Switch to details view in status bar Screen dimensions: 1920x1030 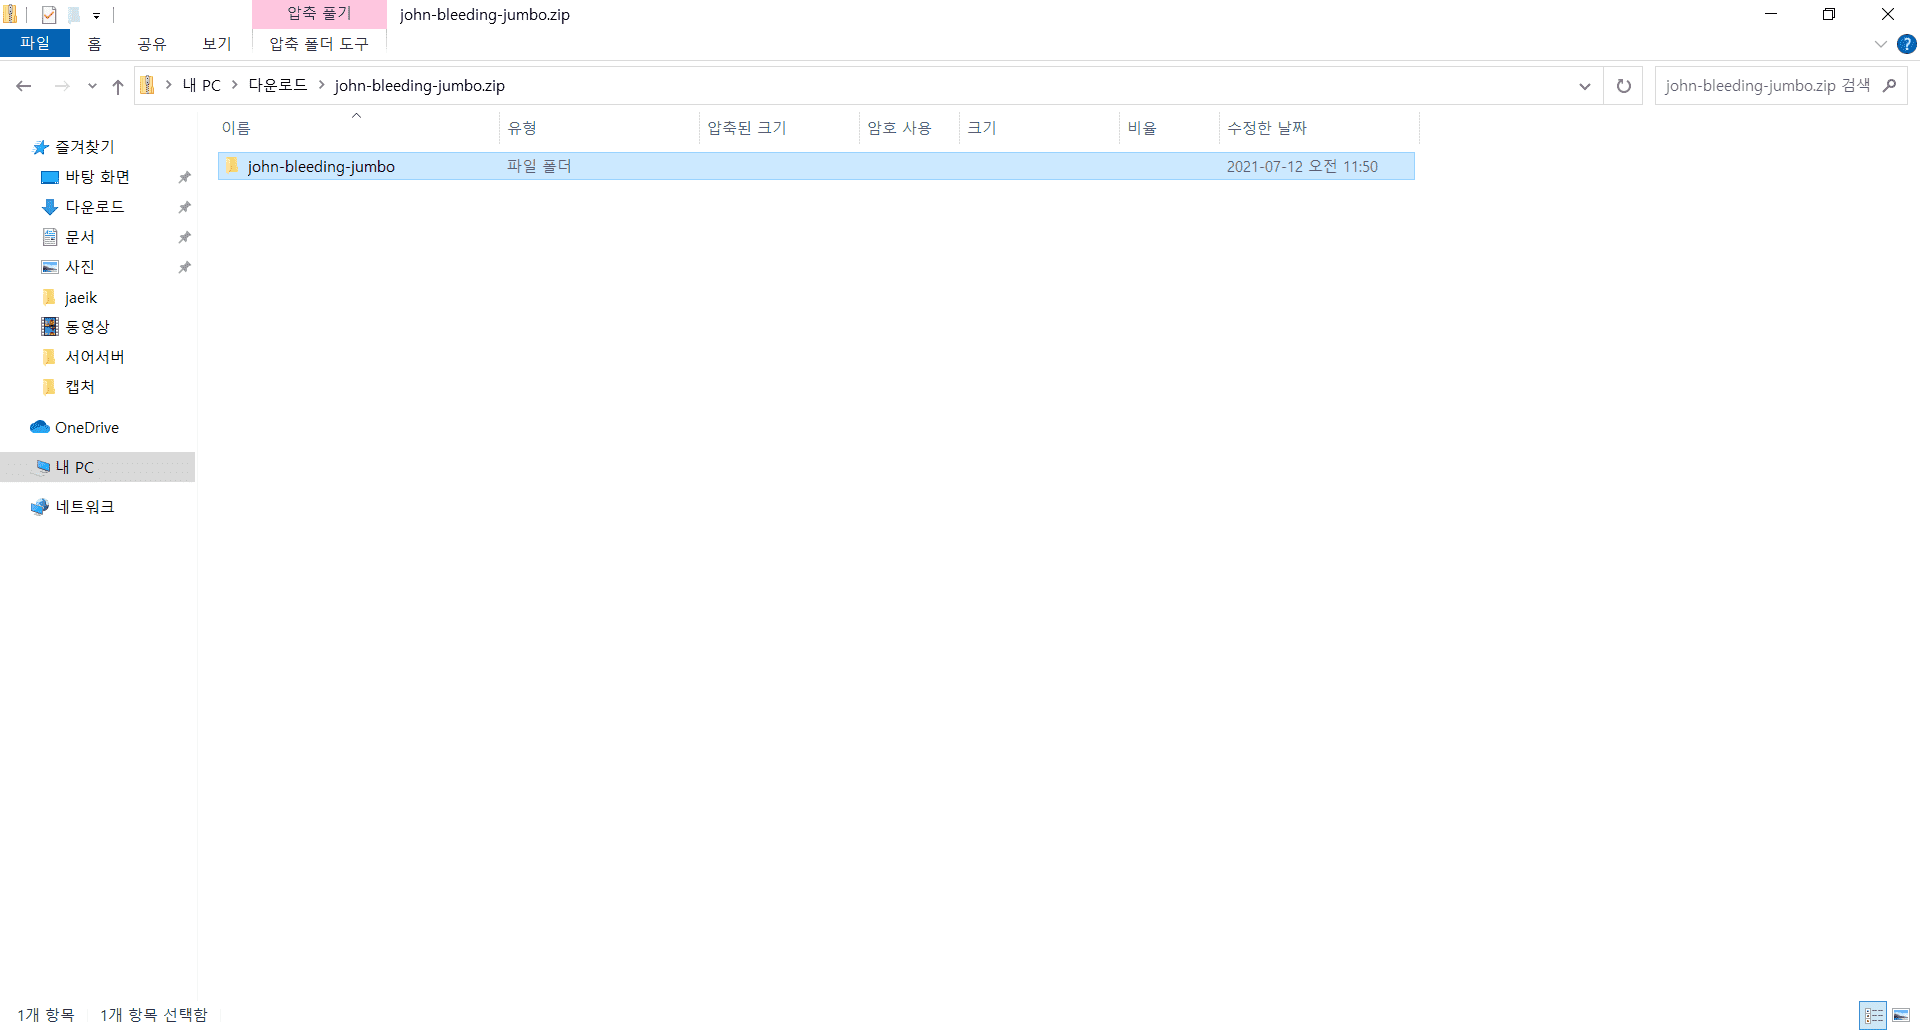[x=1873, y=1015]
